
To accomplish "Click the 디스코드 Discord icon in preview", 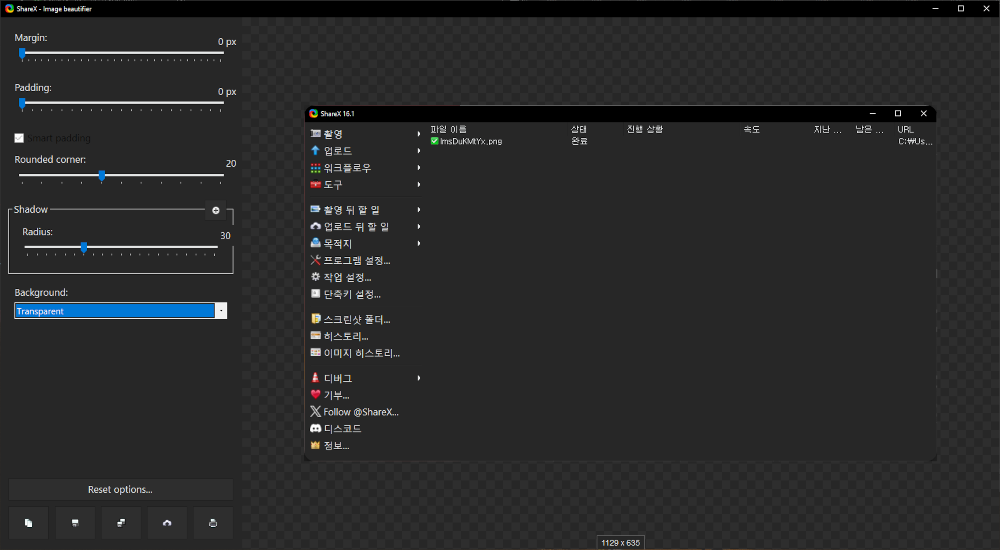I will coord(315,429).
